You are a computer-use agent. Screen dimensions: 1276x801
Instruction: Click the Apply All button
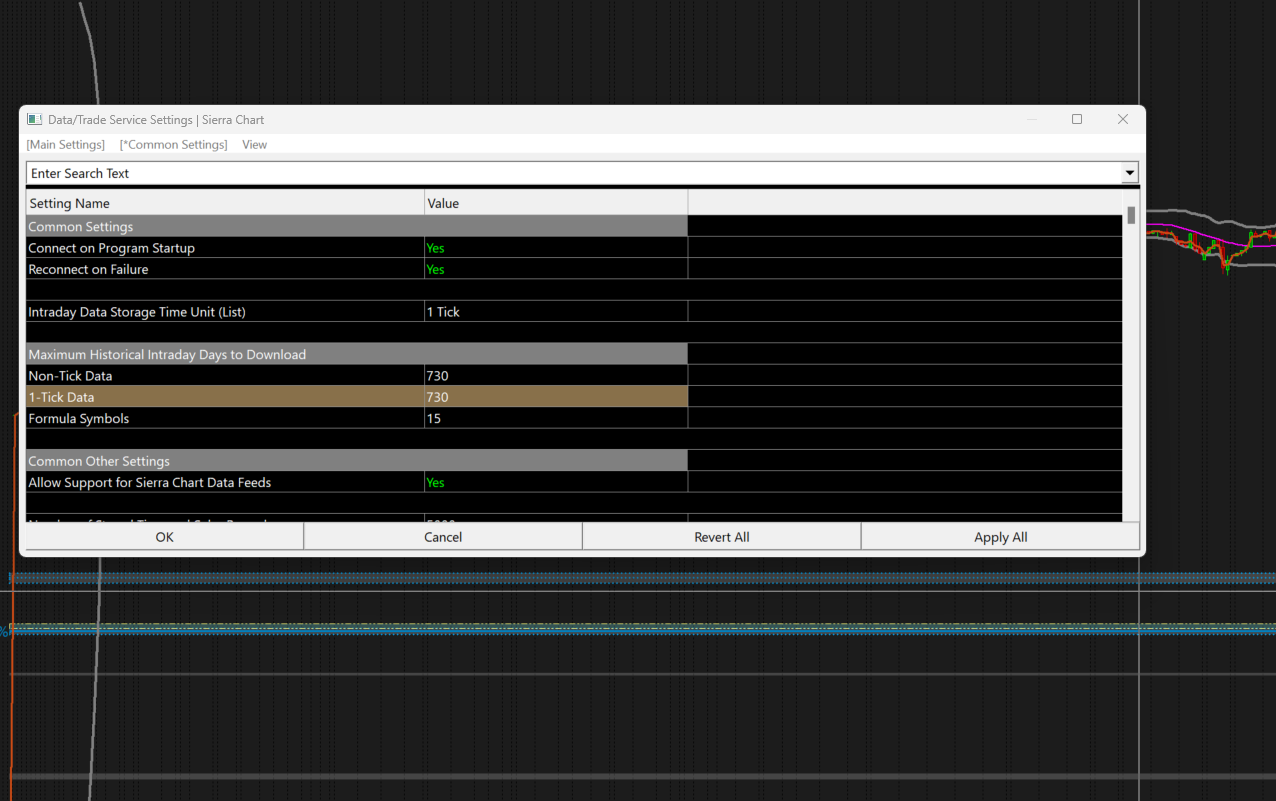1001,537
